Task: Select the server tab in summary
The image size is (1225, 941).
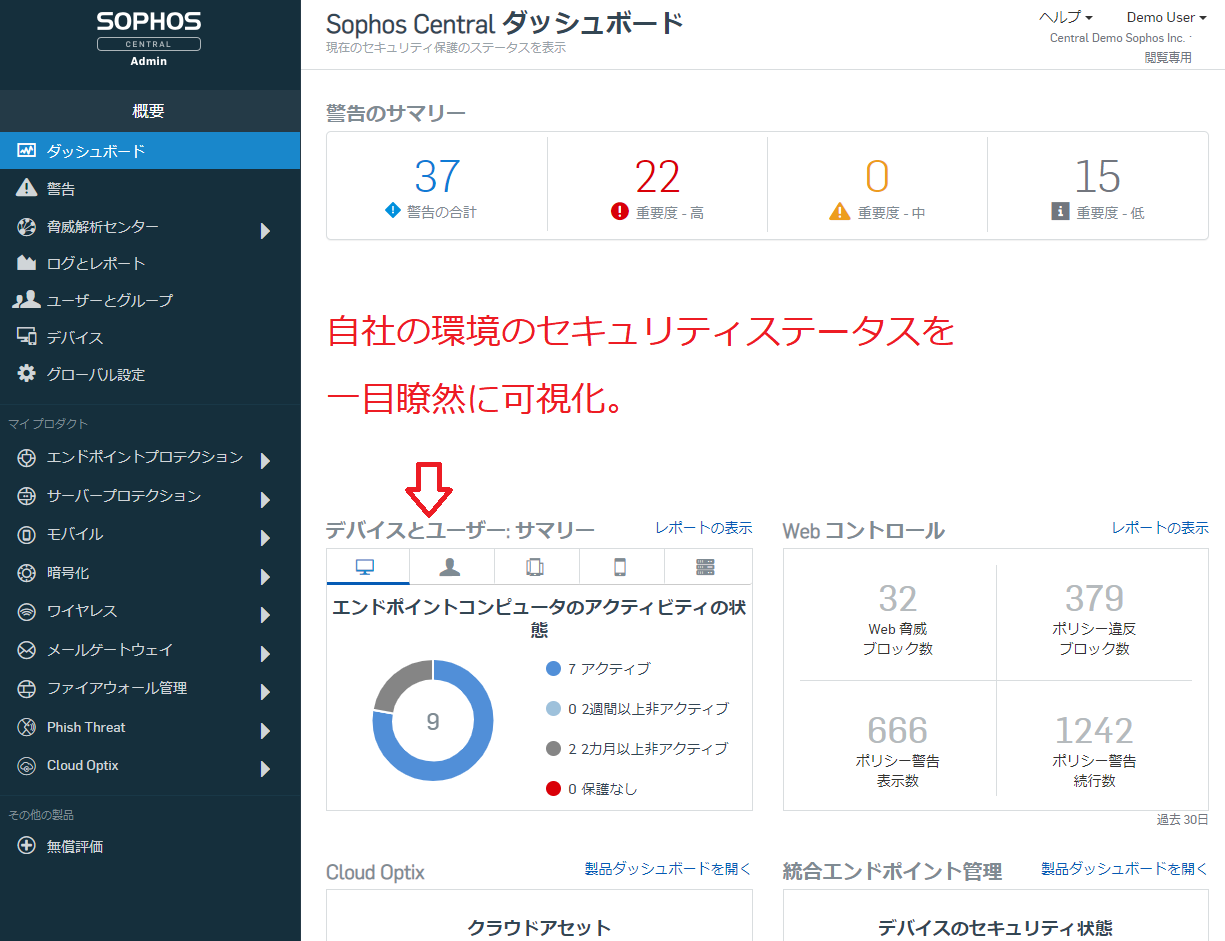Action: [707, 567]
